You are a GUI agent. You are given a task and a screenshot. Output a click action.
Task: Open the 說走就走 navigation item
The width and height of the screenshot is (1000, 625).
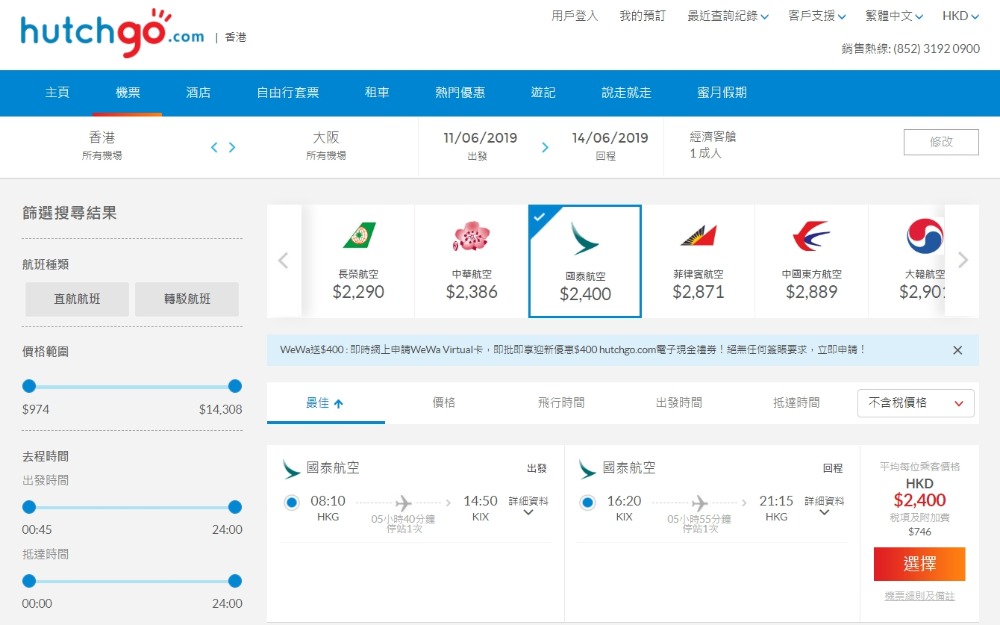click(626, 92)
